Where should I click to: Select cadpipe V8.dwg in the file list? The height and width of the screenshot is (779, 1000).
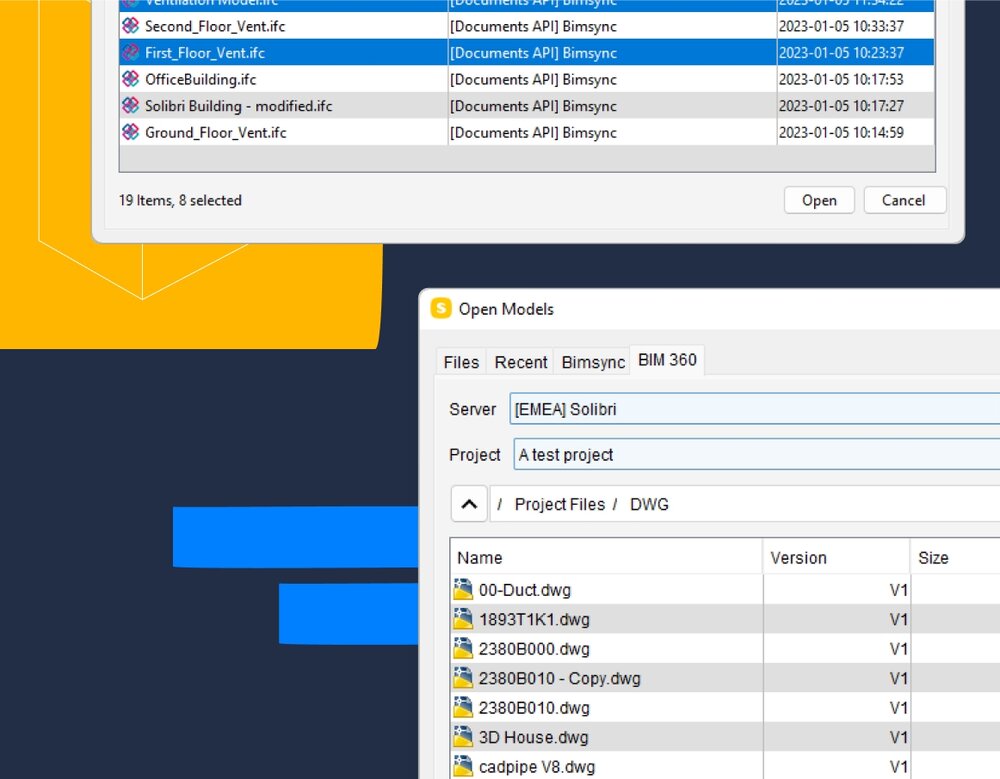click(725, 766)
